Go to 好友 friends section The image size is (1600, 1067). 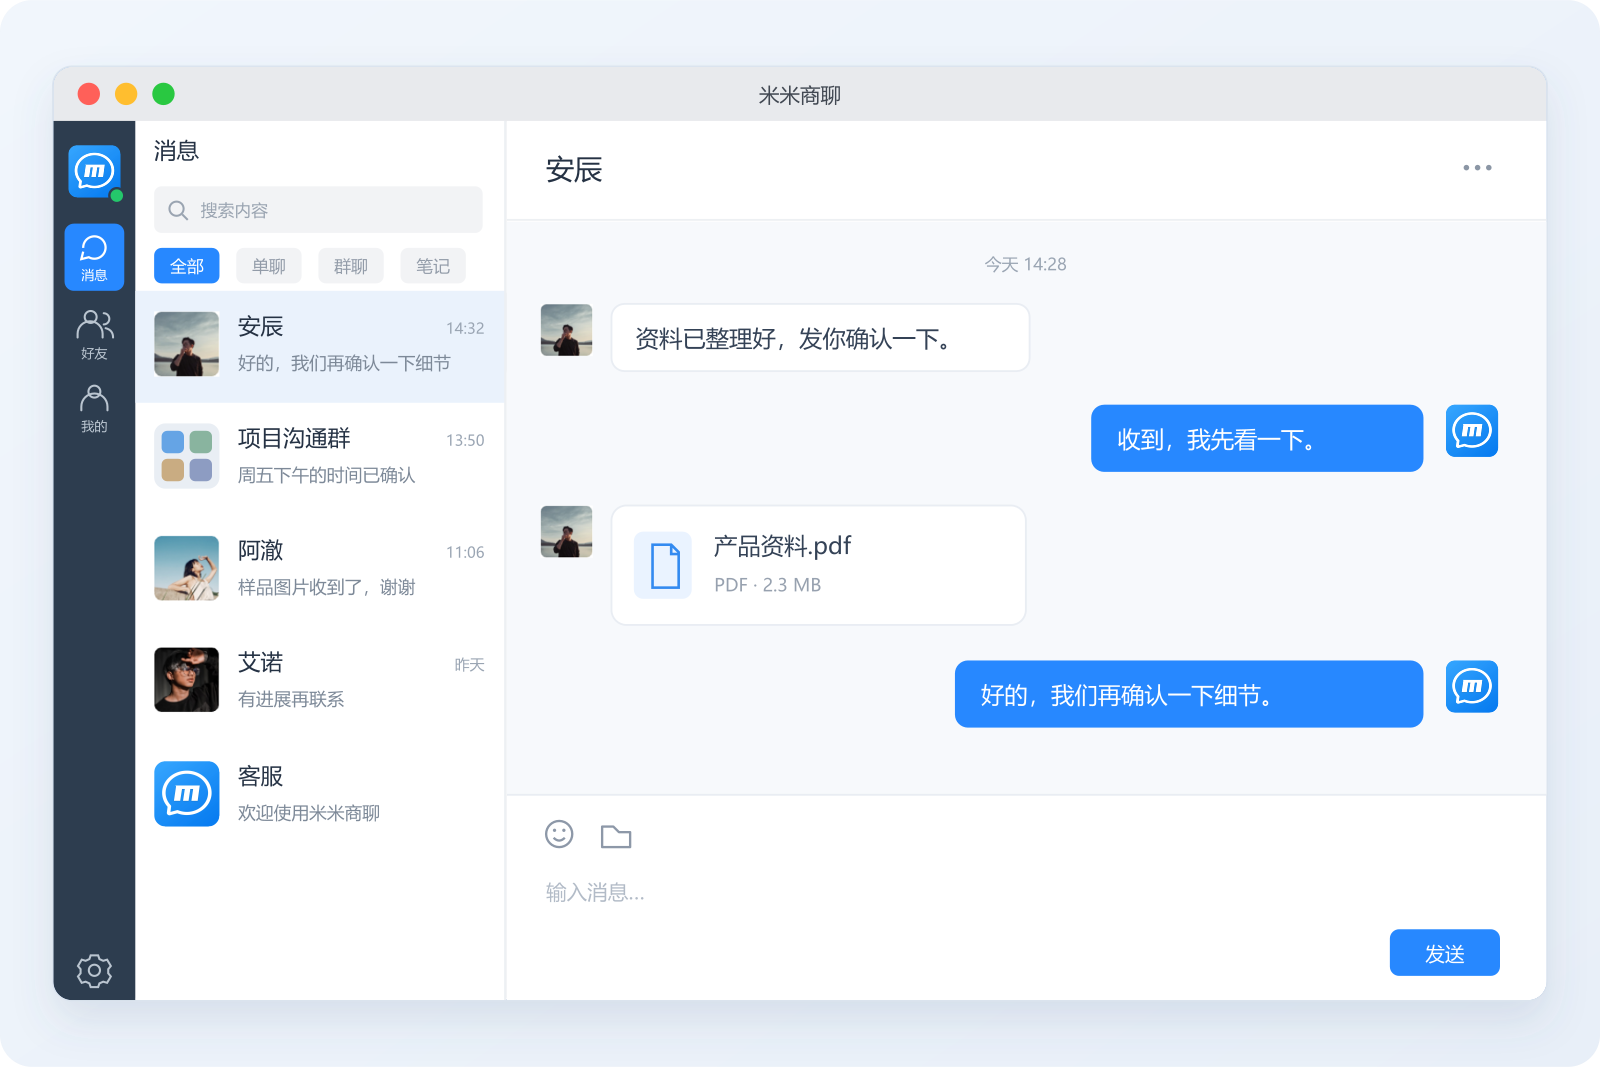tap(94, 334)
